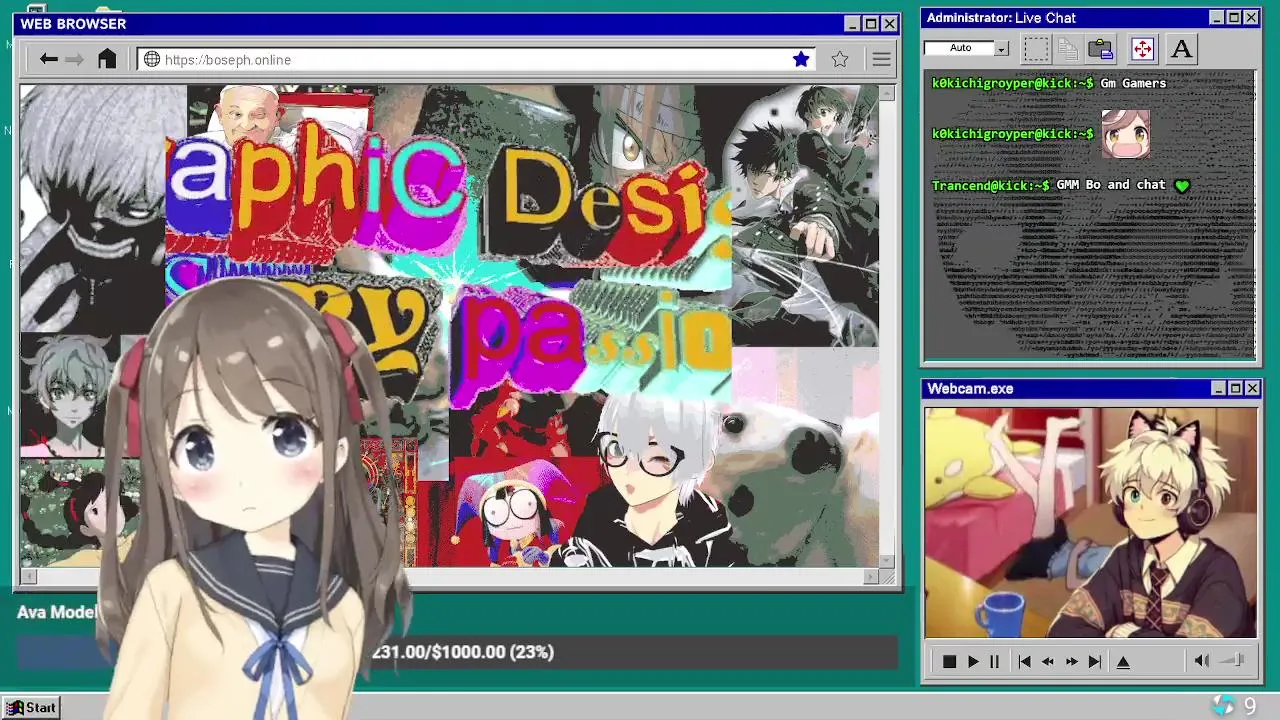The image size is (1280, 720).
Task: Click the Webcam.exe title bar
Action: pyautogui.click(x=1091, y=388)
